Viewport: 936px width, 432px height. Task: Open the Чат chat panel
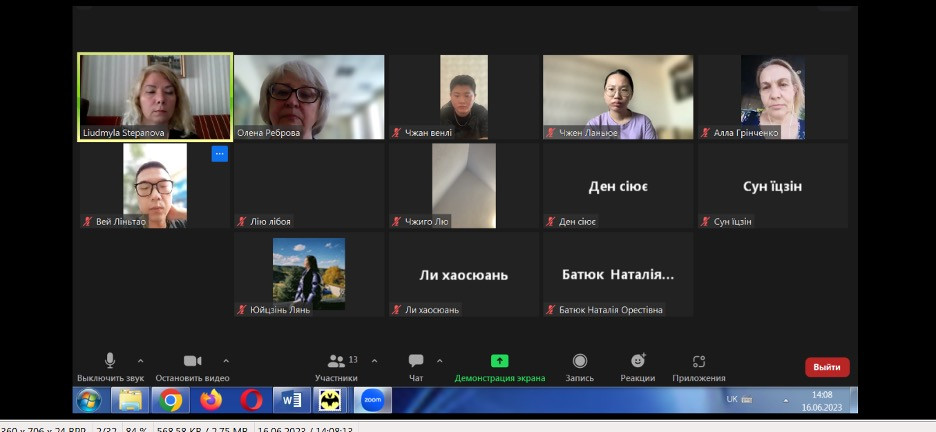click(x=416, y=367)
